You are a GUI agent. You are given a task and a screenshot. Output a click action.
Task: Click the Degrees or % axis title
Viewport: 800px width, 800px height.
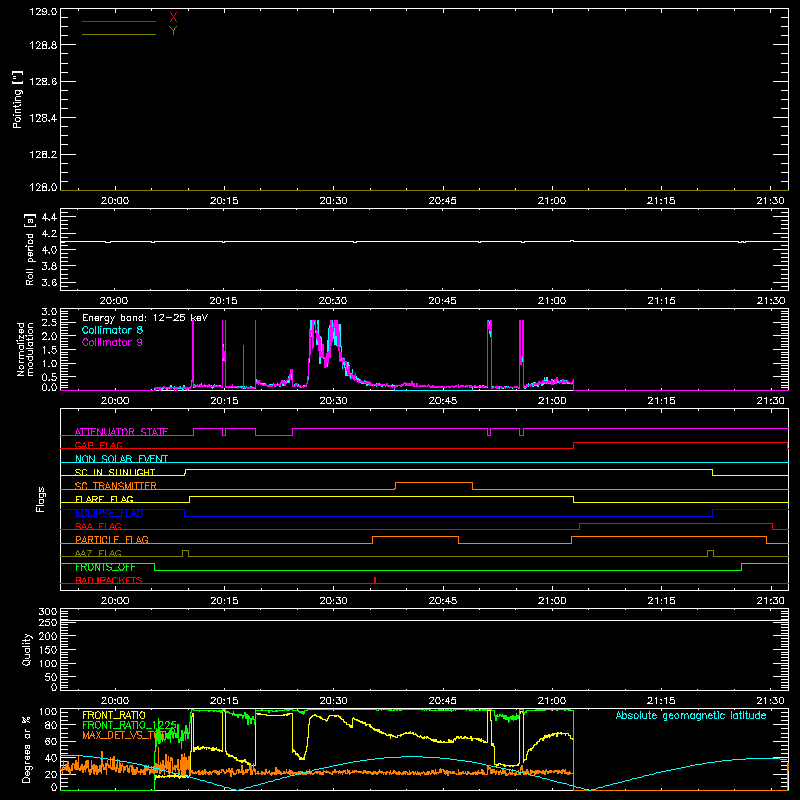point(26,750)
